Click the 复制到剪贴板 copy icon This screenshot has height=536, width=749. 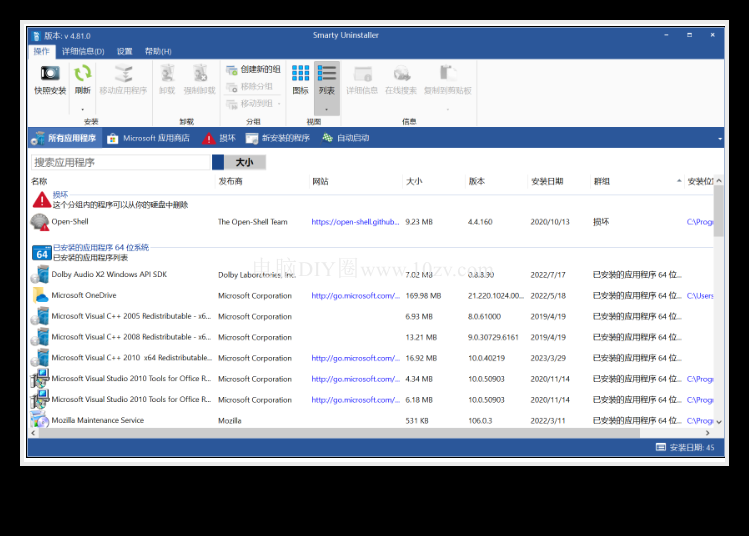click(448, 74)
